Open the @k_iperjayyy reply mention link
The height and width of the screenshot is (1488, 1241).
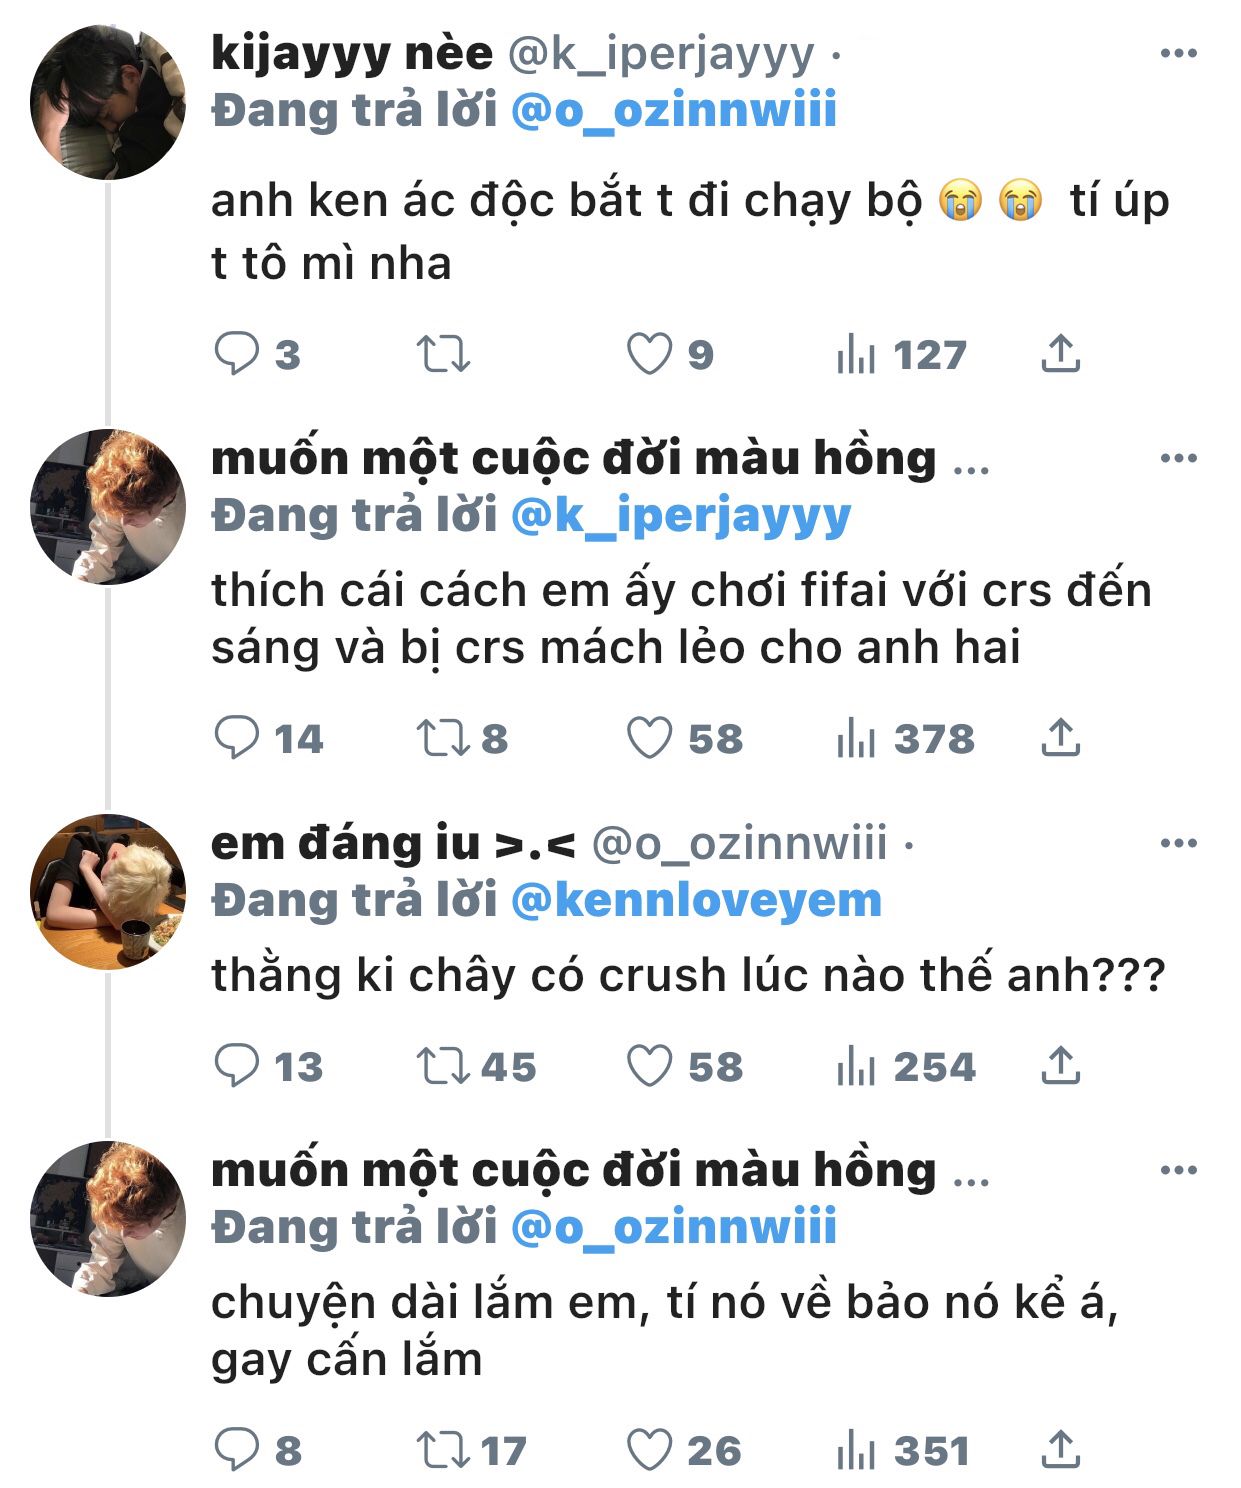tap(680, 516)
